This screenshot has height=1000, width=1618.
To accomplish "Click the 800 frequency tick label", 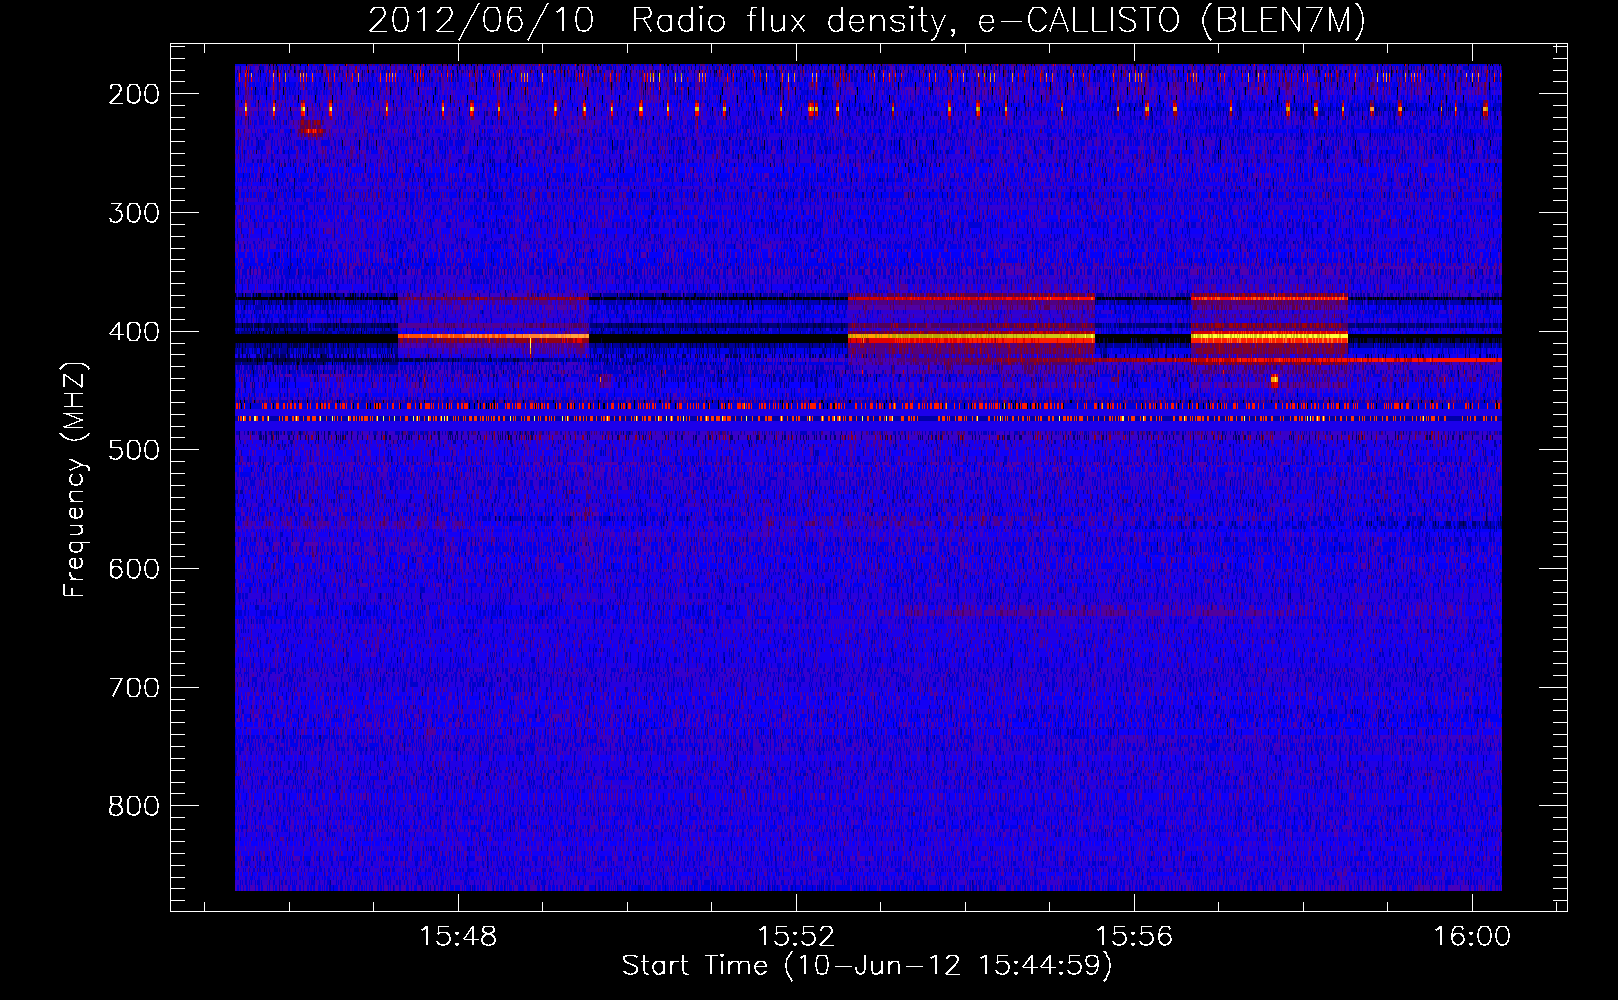I will pos(134,806).
